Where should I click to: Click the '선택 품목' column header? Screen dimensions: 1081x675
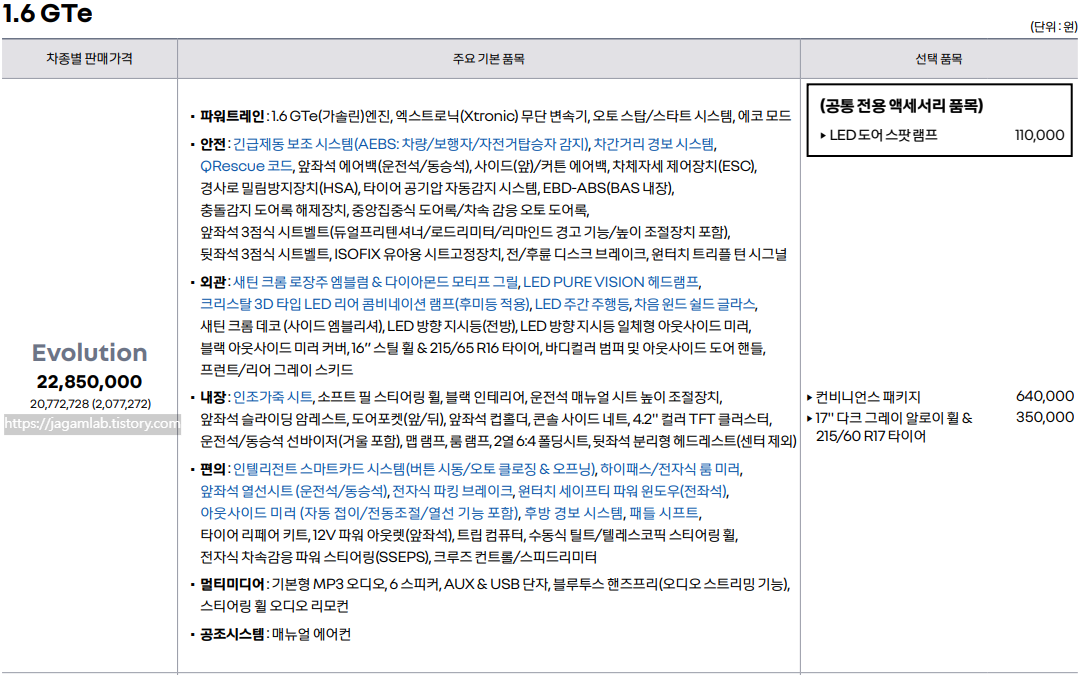(x=938, y=59)
